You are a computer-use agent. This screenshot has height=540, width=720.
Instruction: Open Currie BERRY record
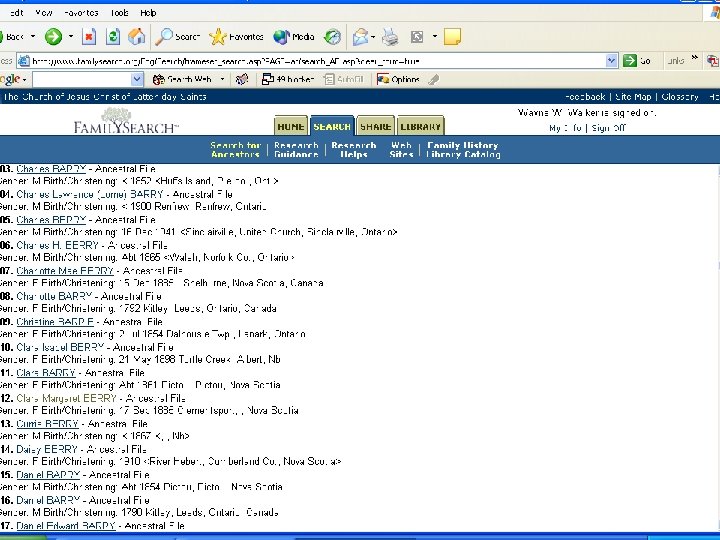click(x=47, y=423)
